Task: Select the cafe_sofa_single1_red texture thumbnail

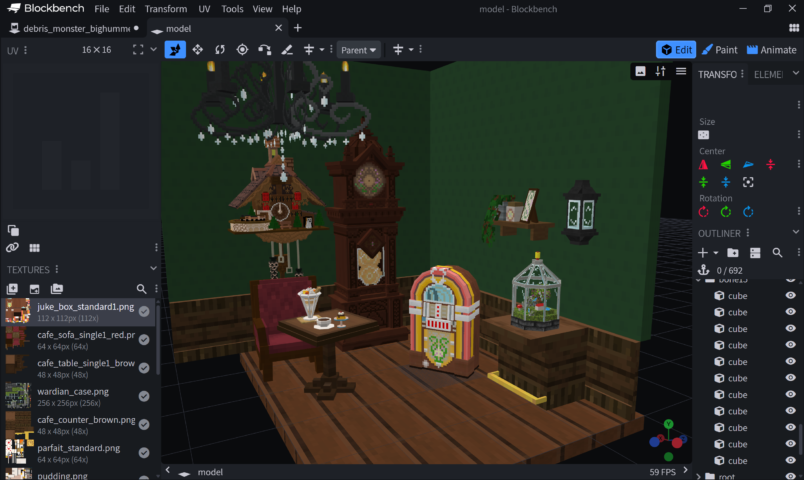Action: coord(16,340)
